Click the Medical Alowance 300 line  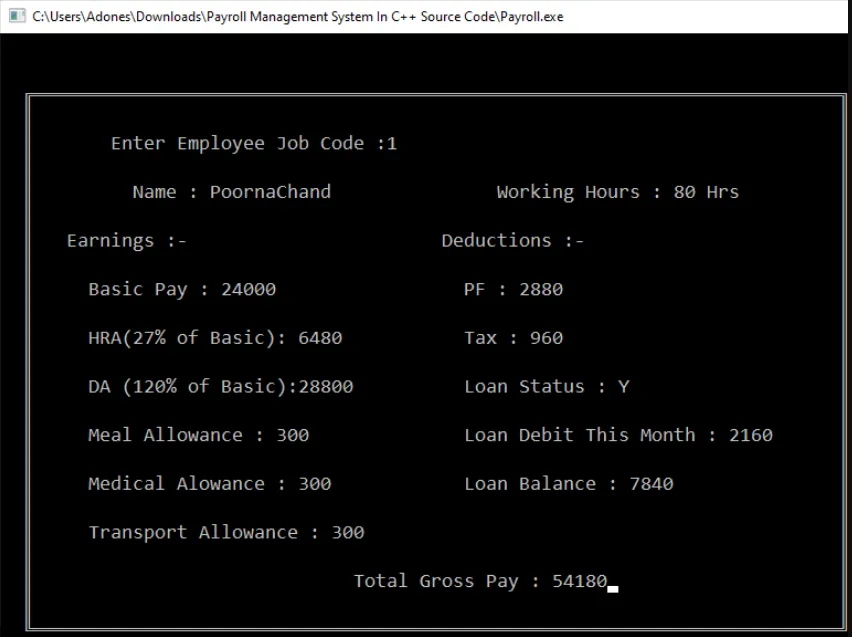click(209, 484)
